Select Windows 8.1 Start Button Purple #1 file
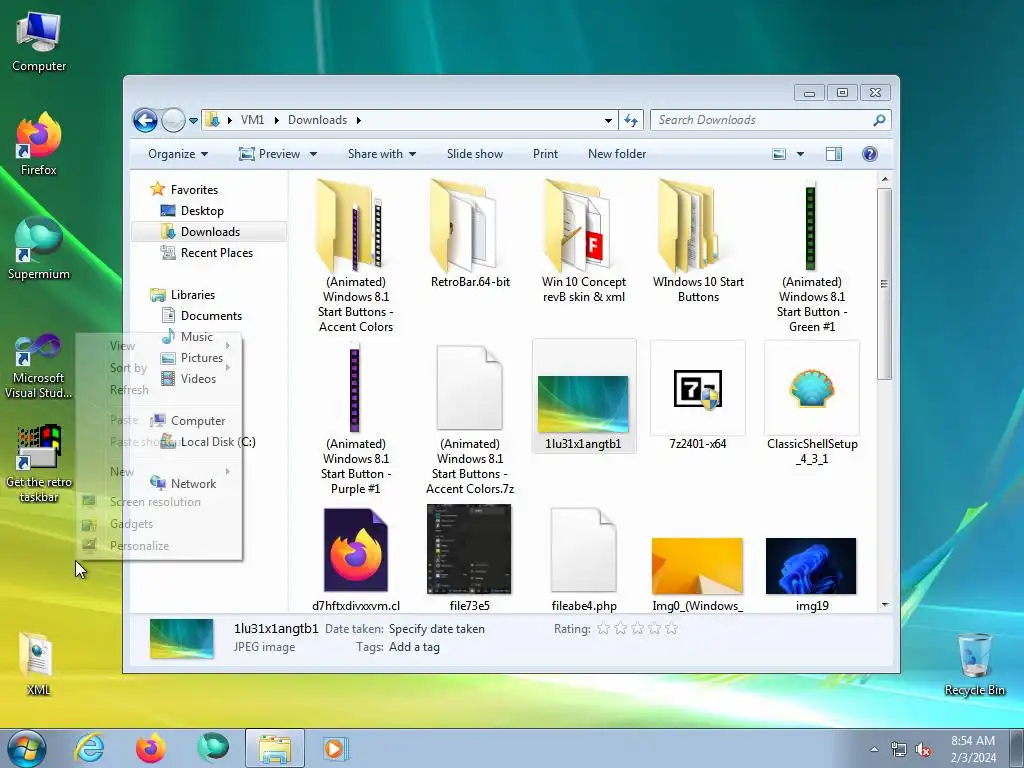This screenshot has width=1024, height=768. pos(355,419)
